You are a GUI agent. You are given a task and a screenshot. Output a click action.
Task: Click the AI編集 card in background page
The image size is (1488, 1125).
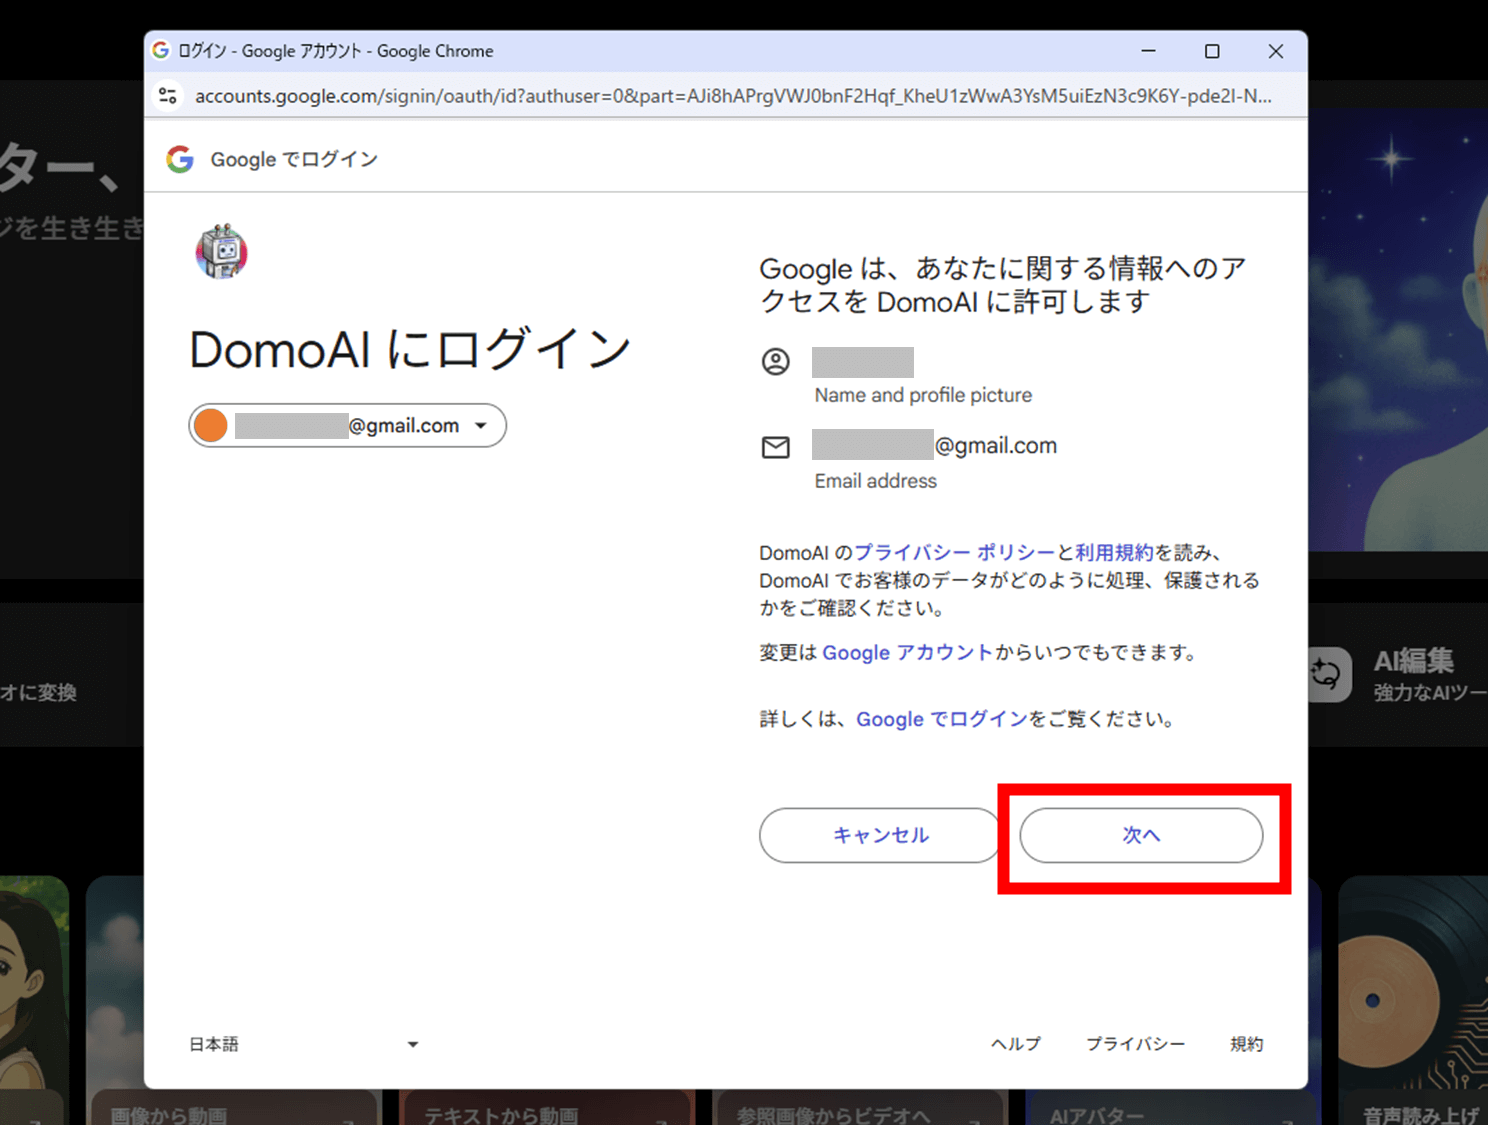click(x=1398, y=675)
